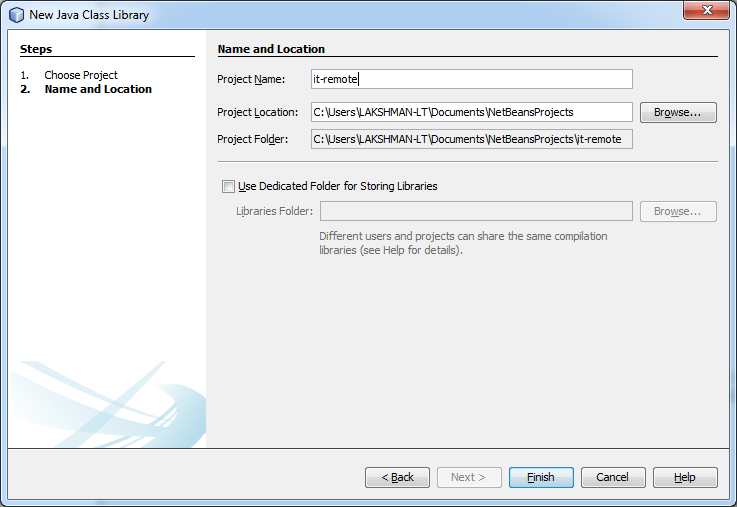Click the Steps heading
This screenshot has width=737, height=507.
point(36,49)
